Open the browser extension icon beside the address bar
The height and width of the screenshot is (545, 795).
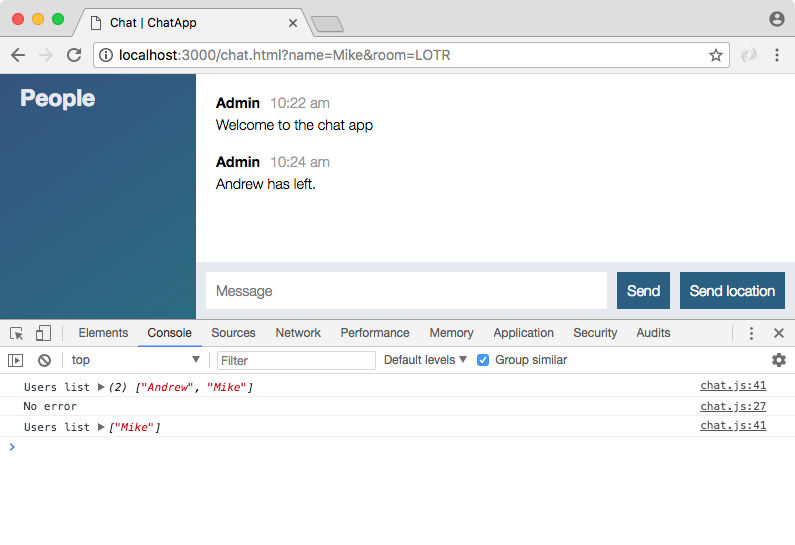pyautogui.click(x=748, y=55)
